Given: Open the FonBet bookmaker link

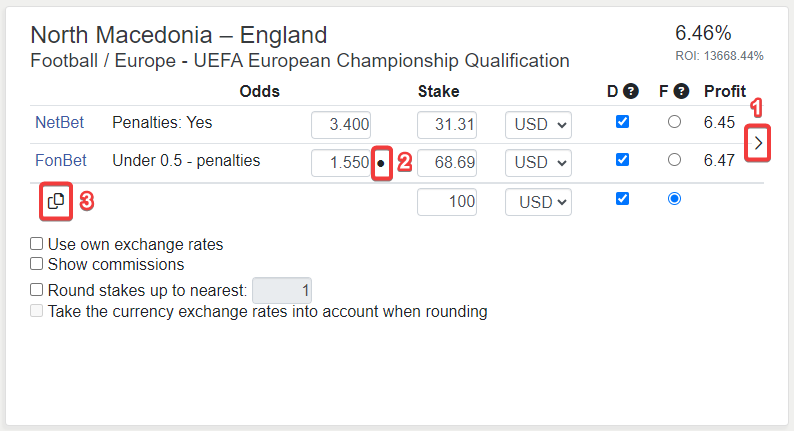Looking at the screenshot, I should tap(61, 161).
